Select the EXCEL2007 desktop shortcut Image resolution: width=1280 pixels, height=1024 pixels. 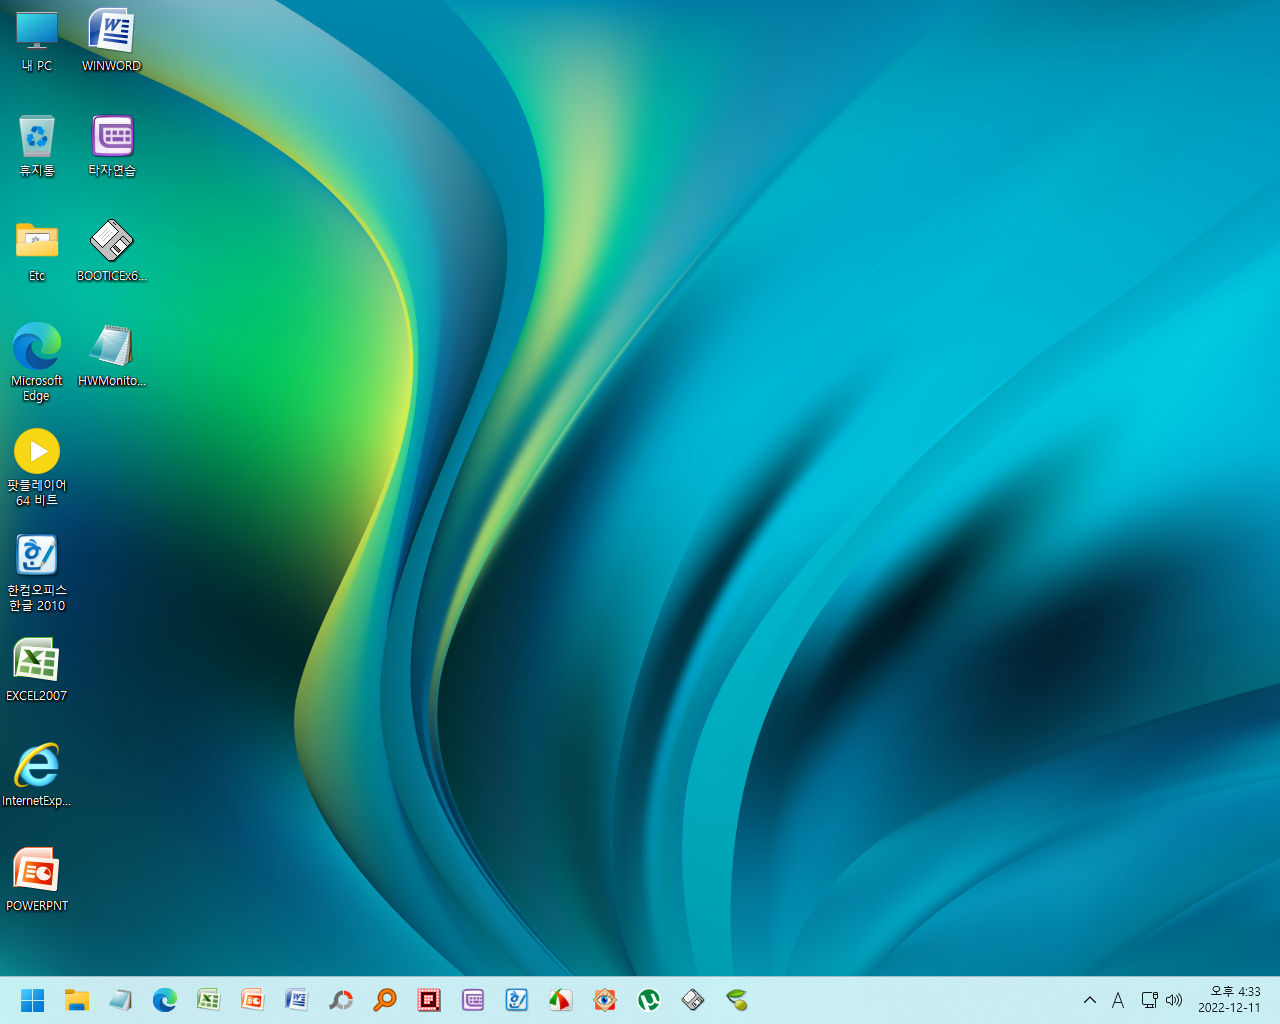(37, 671)
